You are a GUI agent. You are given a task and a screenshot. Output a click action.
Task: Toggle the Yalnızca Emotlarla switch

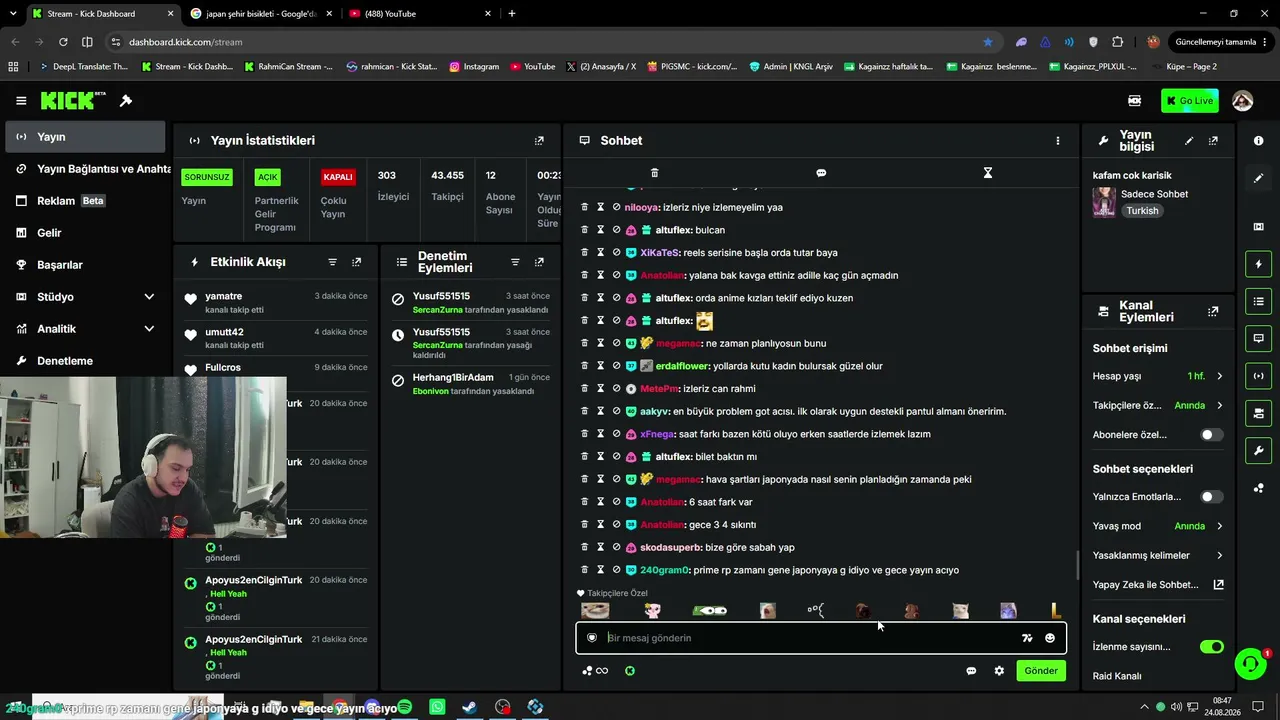(x=1211, y=497)
